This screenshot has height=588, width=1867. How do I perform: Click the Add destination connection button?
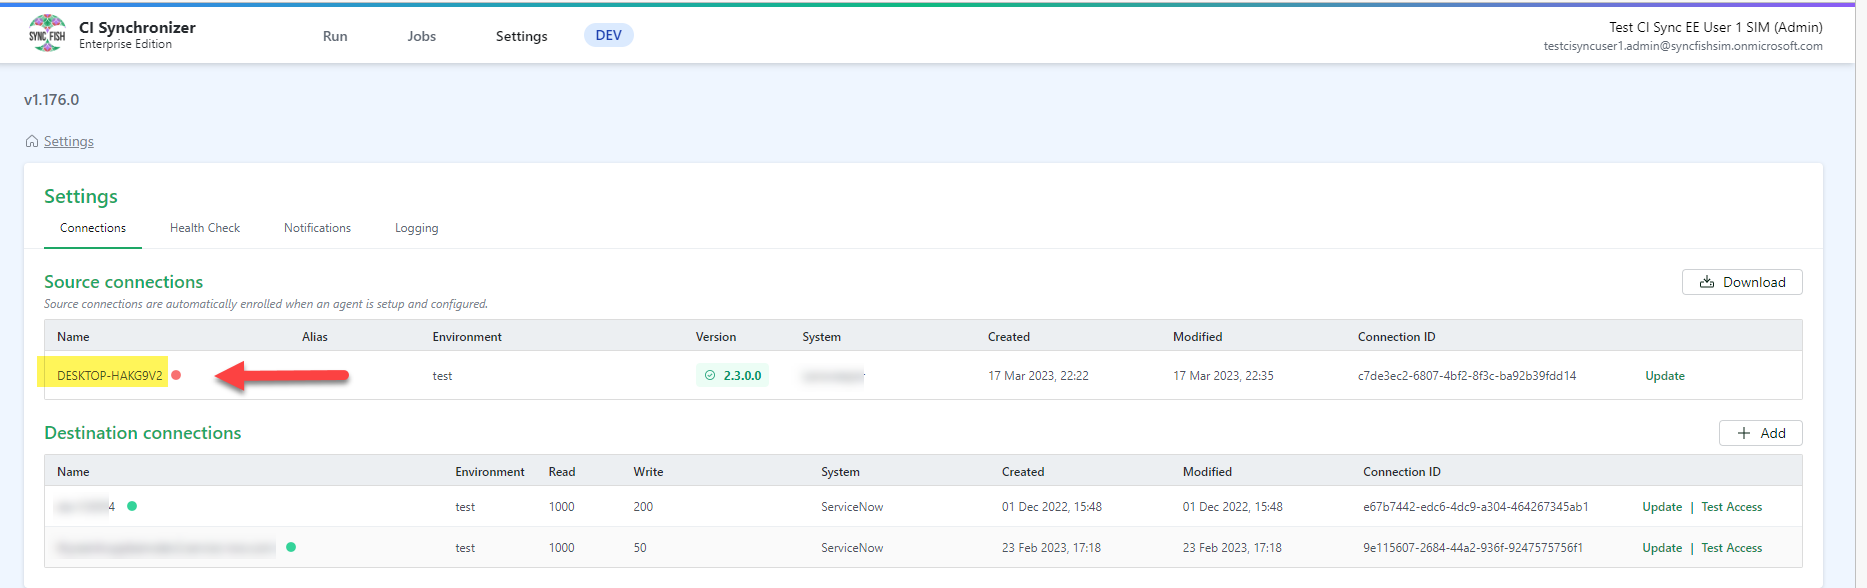pyautogui.click(x=1760, y=433)
